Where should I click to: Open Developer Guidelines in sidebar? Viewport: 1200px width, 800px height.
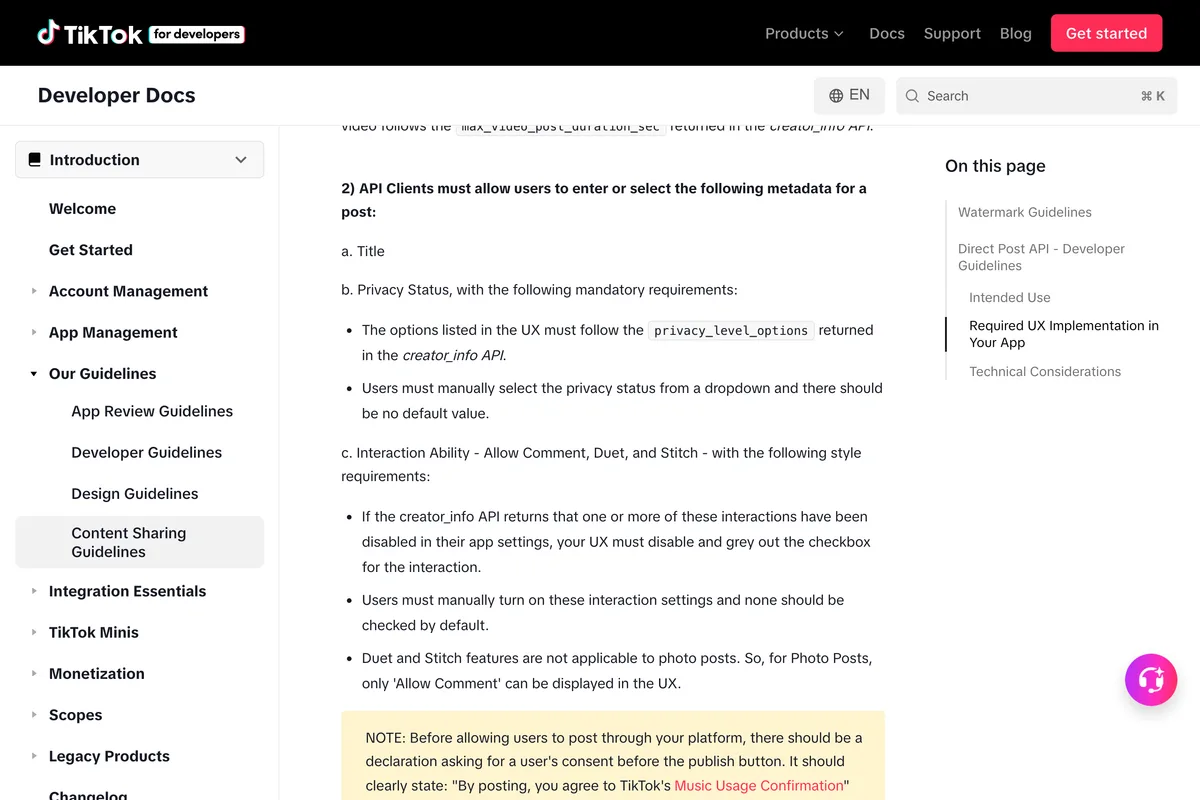(x=147, y=452)
